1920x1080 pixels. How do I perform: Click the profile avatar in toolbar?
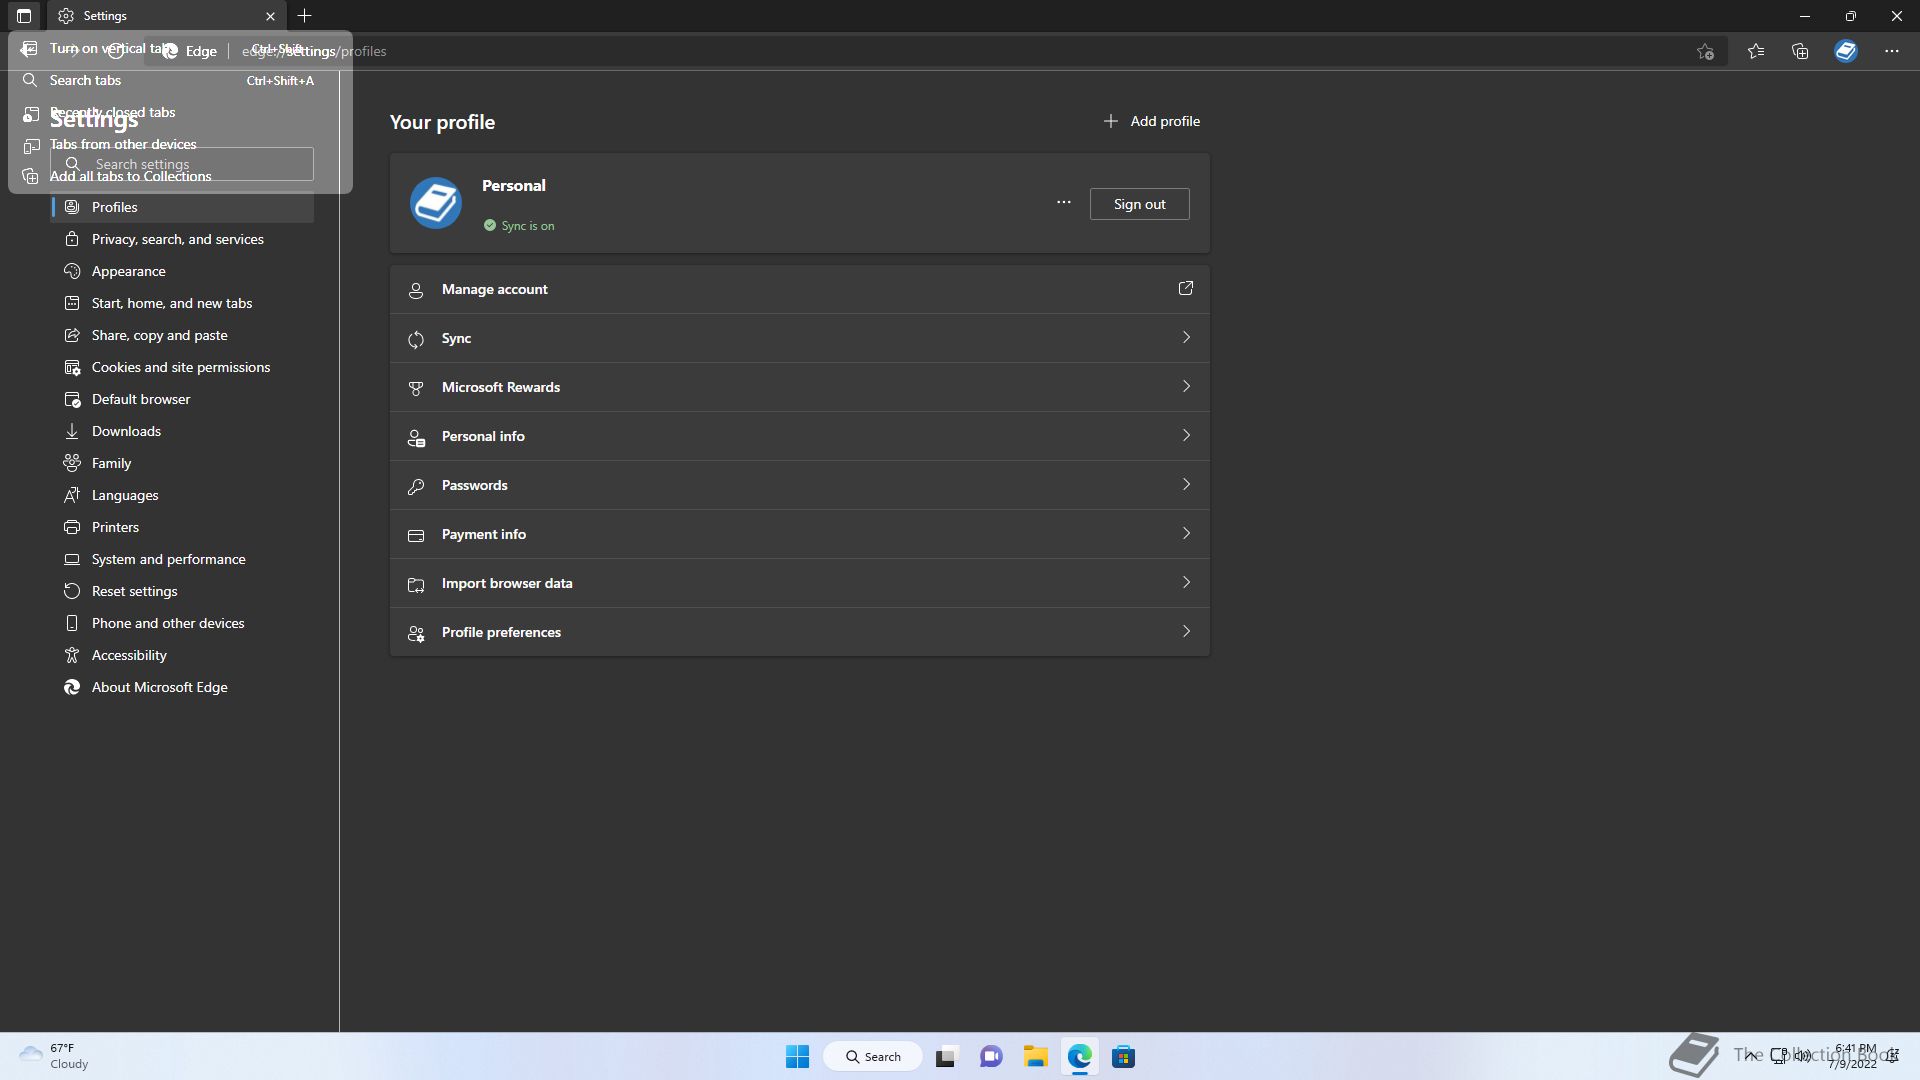click(1846, 51)
